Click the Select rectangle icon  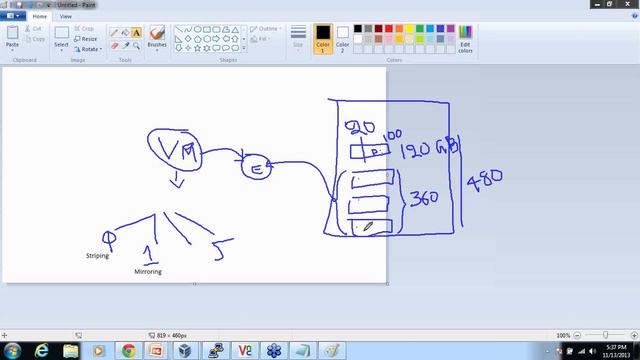(x=62, y=33)
